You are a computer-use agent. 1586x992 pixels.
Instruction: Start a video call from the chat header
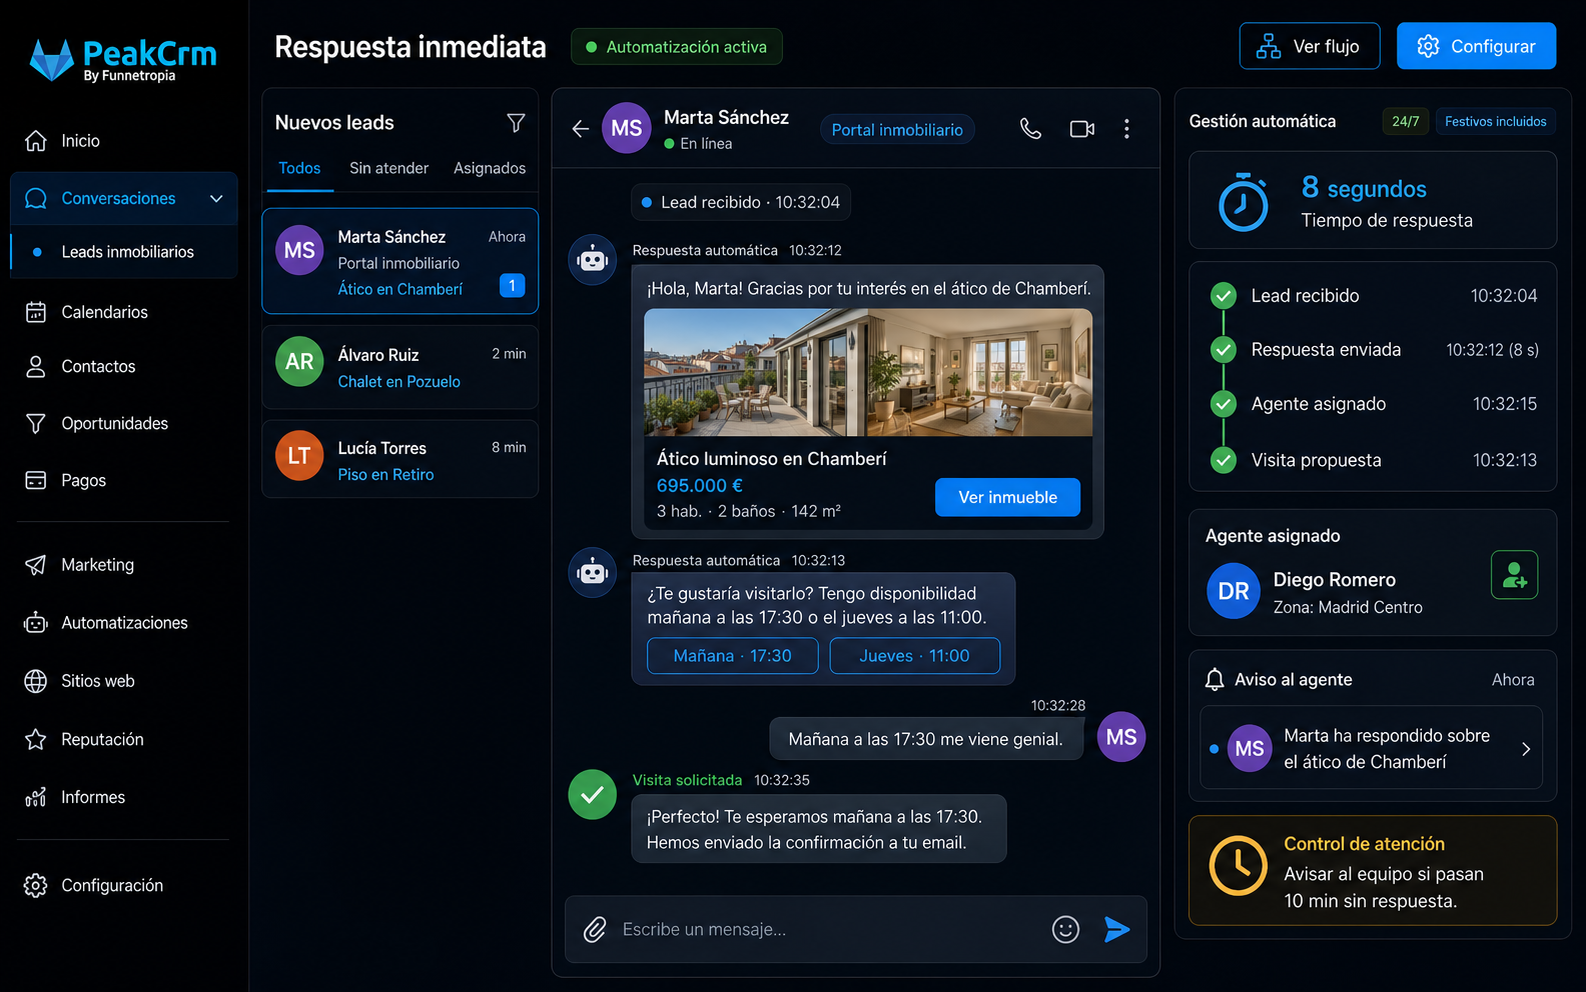(1082, 129)
